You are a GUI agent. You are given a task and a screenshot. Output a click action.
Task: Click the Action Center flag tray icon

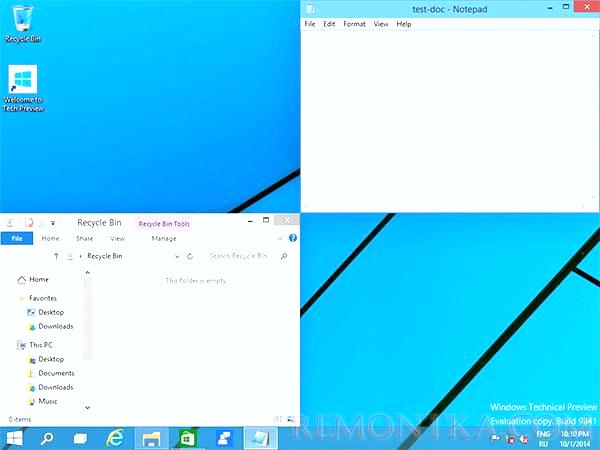click(496, 439)
